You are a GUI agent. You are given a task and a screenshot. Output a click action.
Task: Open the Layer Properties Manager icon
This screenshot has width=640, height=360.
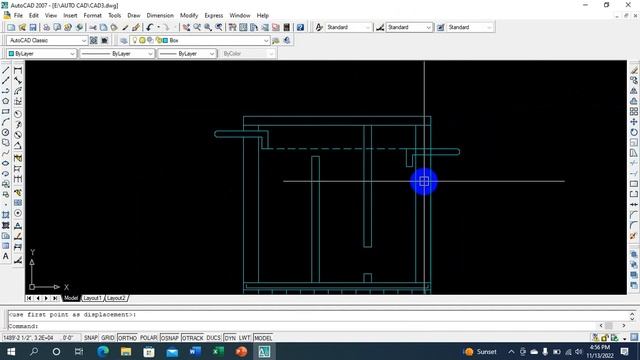124,40
